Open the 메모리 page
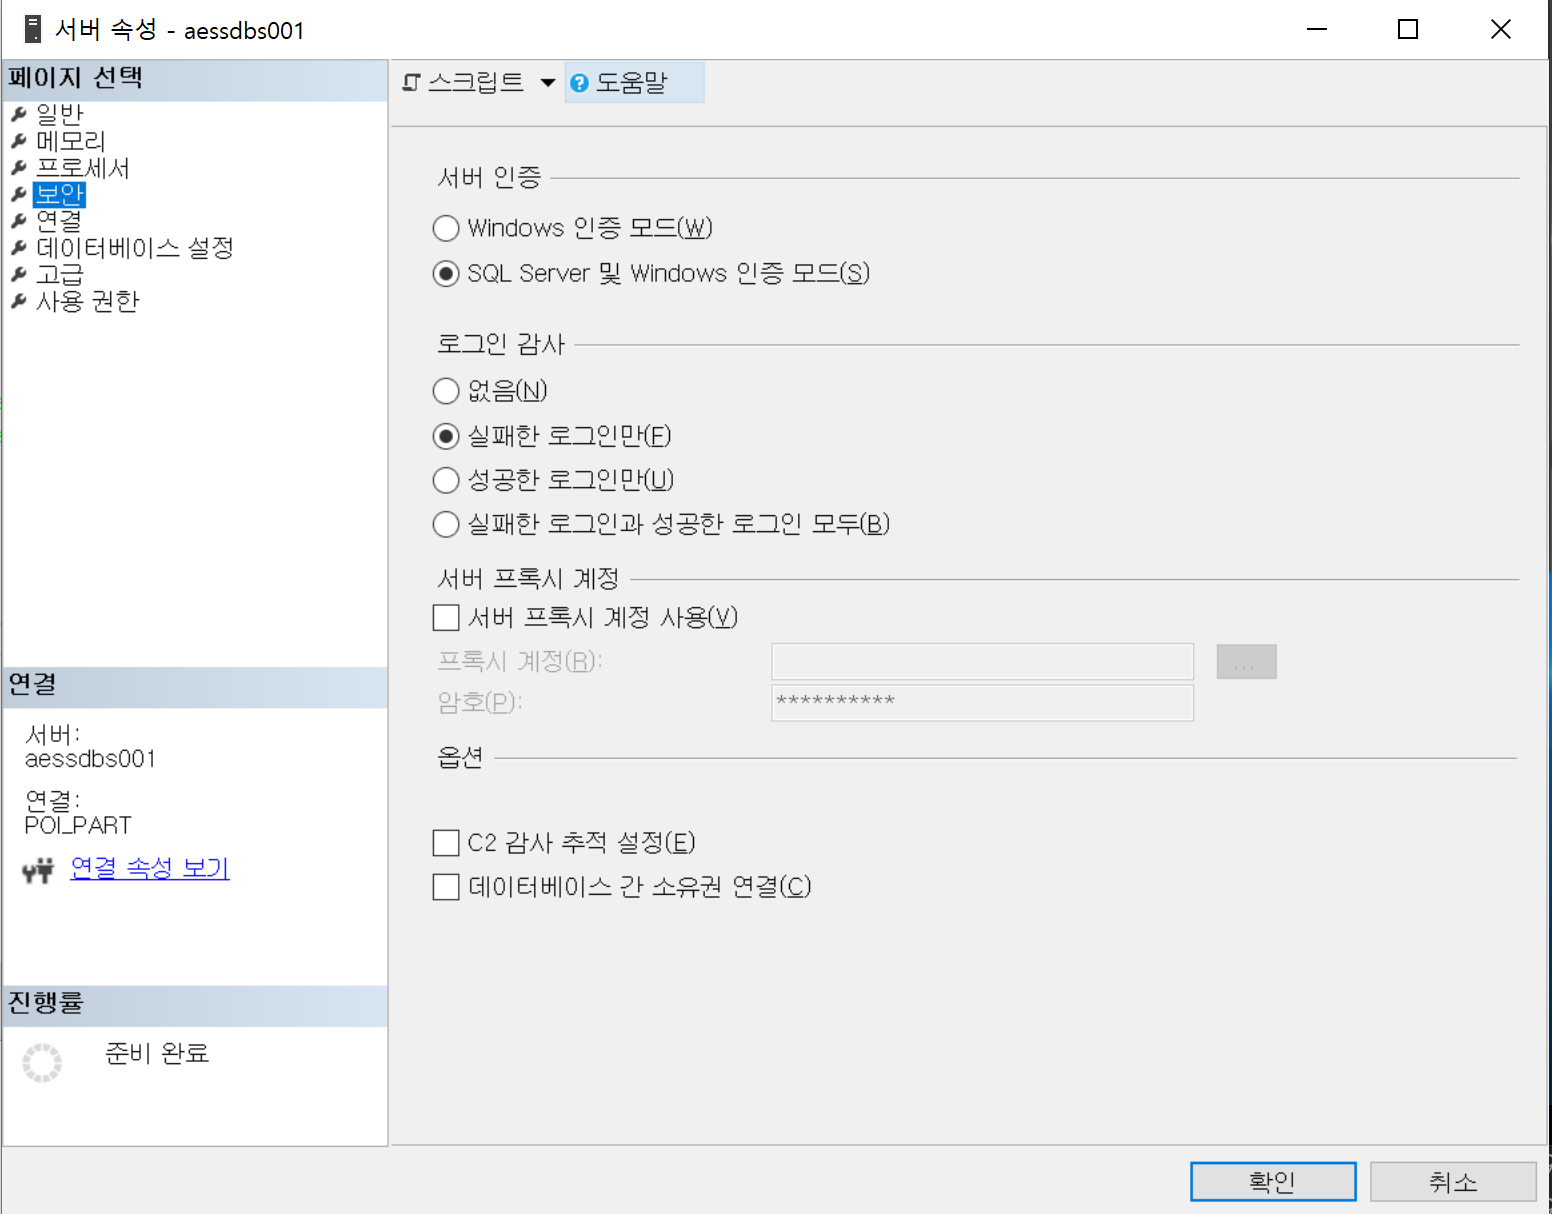 70,141
